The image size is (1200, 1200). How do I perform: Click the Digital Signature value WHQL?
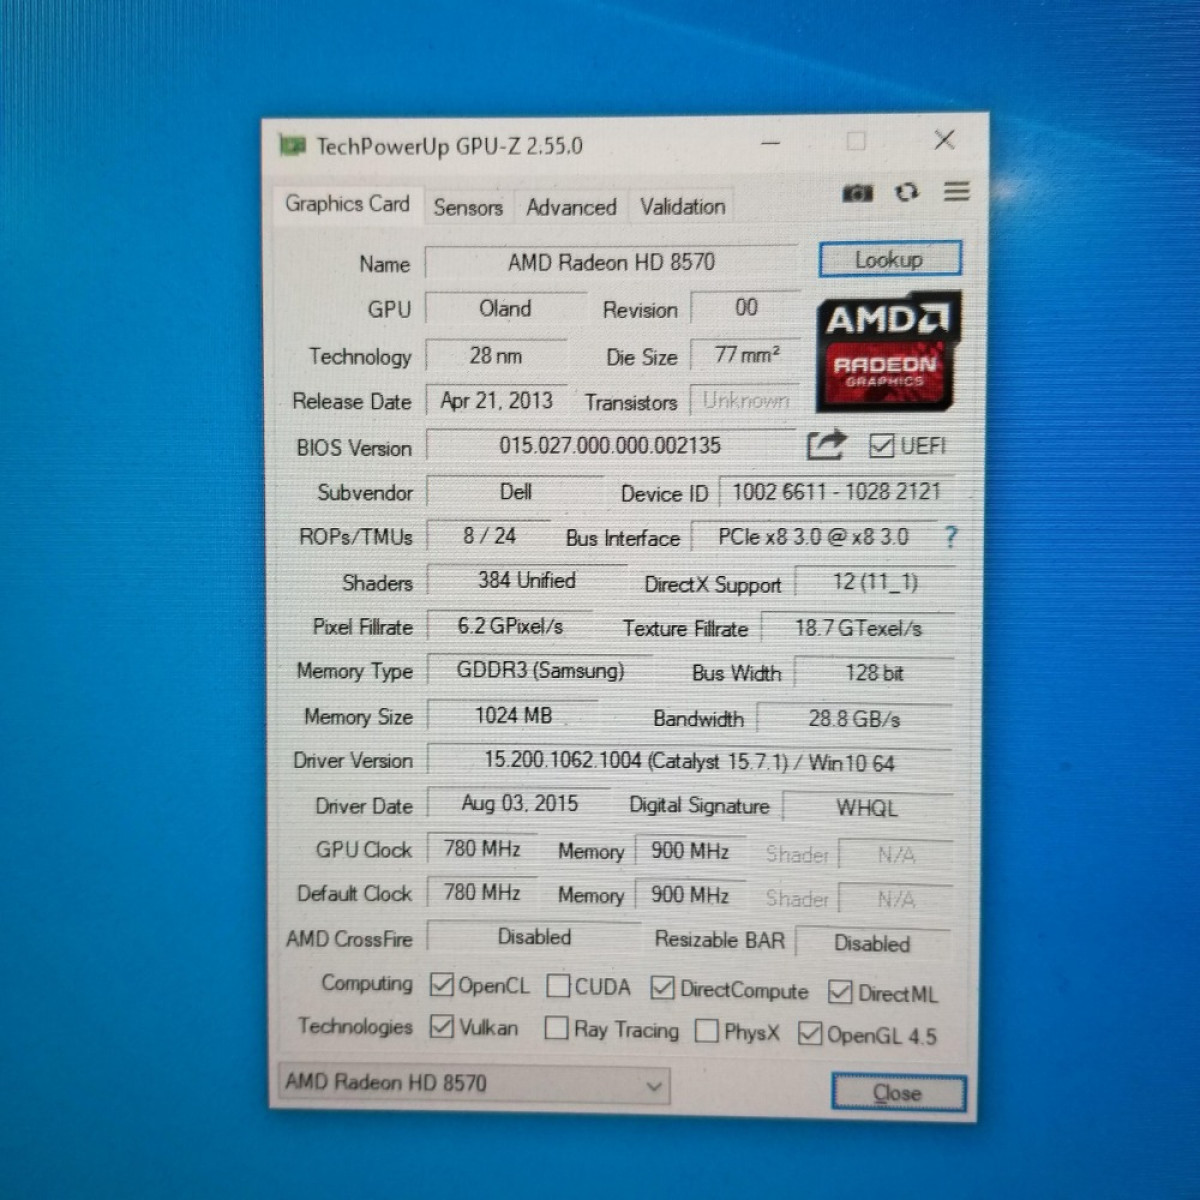(x=866, y=808)
